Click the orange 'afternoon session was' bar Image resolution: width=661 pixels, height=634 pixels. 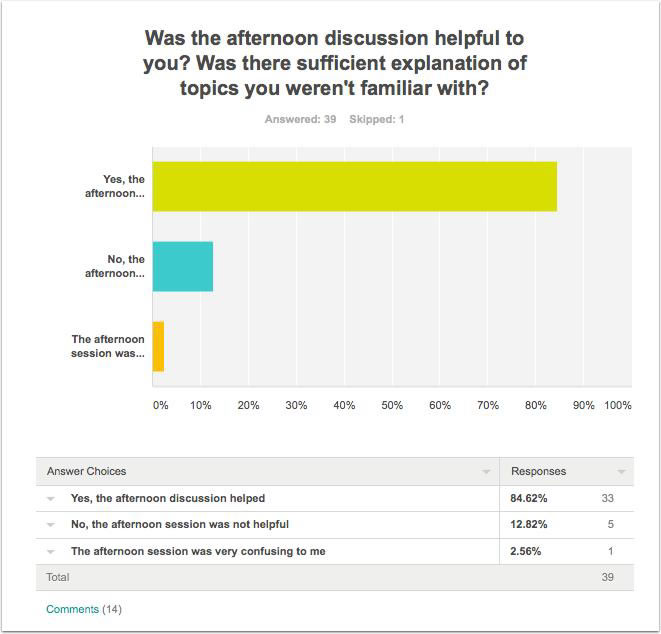pos(158,347)
